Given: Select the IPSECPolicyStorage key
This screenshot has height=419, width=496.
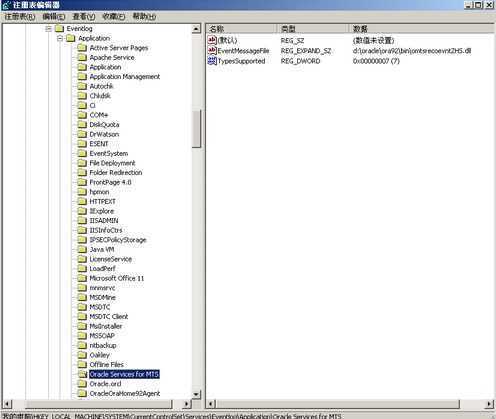Looking at the screenshot, I should tap(118, 240).
